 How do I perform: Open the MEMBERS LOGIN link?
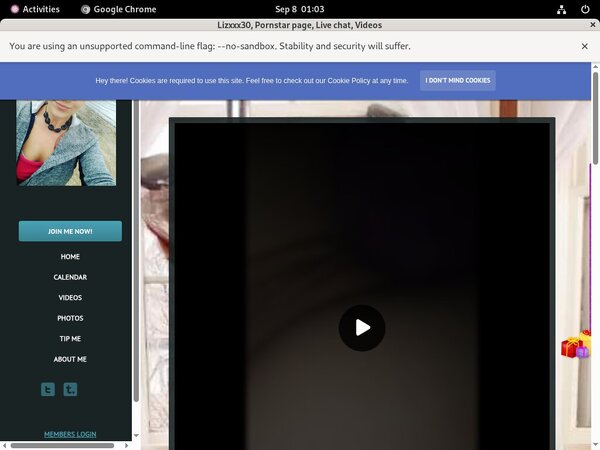click(x=70, y=434)
